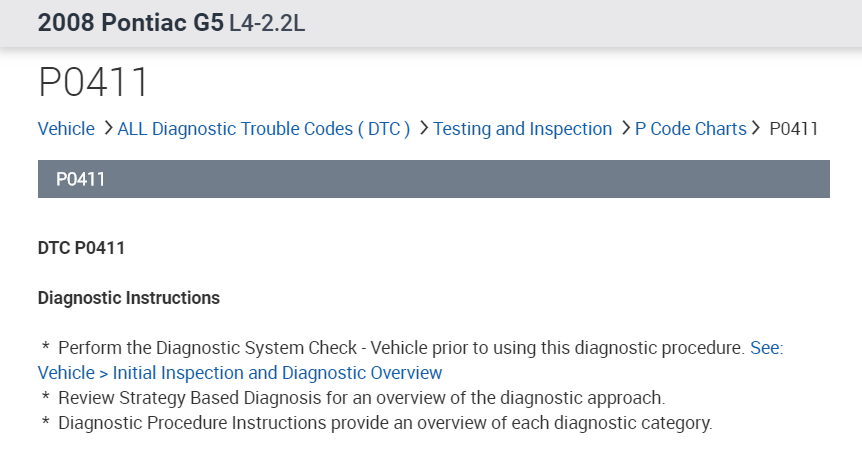Screen dimensions: 862x457
Task: Click the 'See:' link text
Action: (767, 348)
